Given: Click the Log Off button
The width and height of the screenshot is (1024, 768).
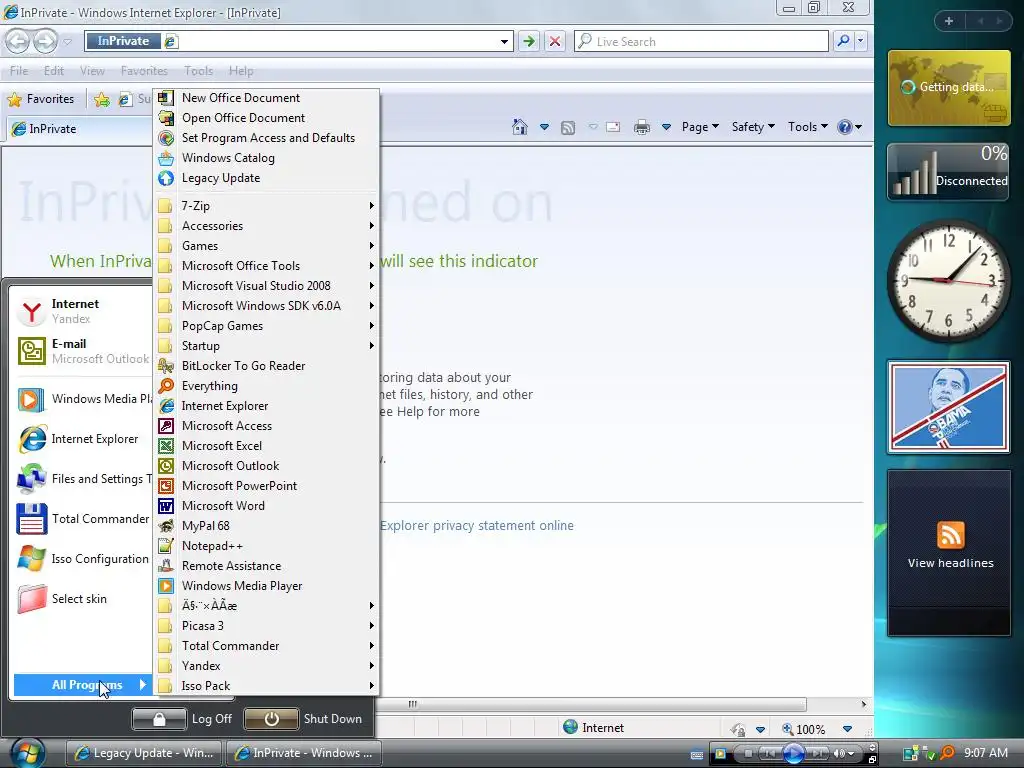Looking at the screenshot, I should [x=182, y=719].
